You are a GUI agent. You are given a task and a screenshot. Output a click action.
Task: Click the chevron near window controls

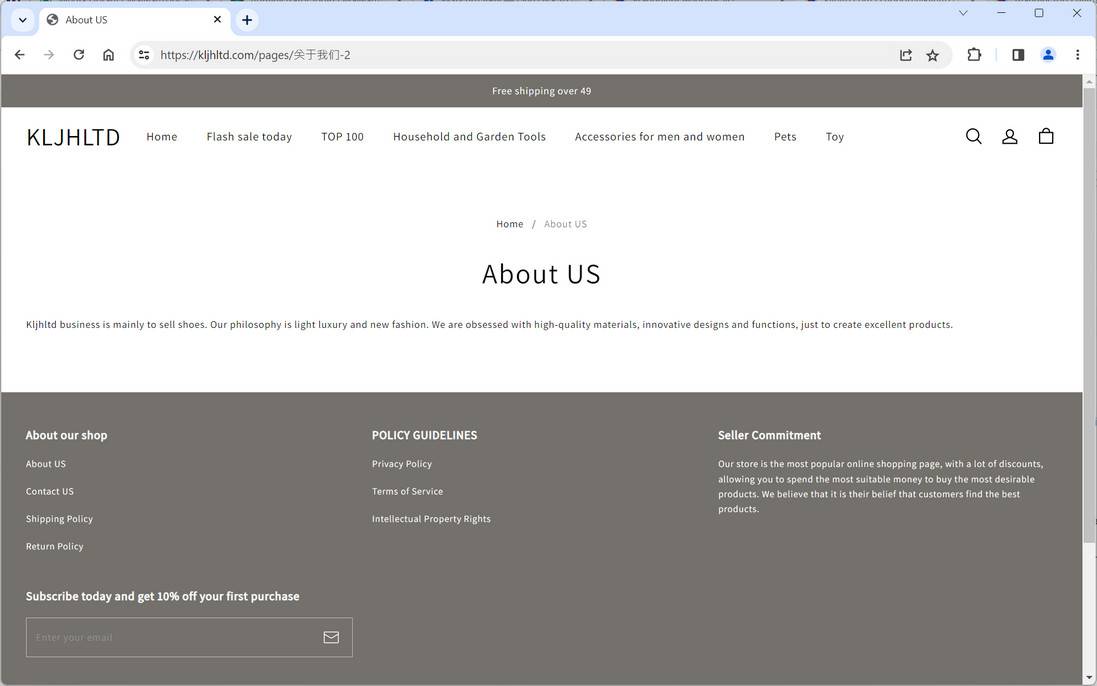click(962, 13)
